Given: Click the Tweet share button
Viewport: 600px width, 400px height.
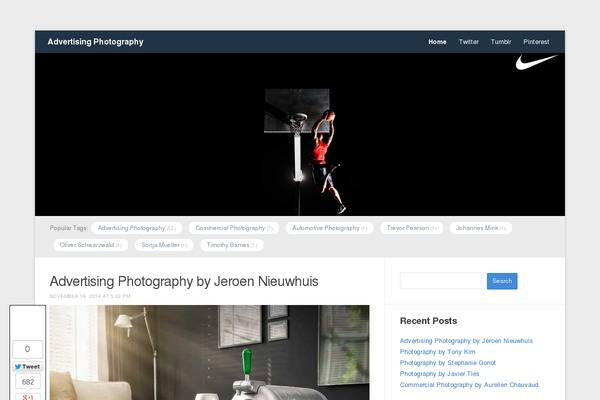Looking at the screenshot, I should (x=28, y=366).
